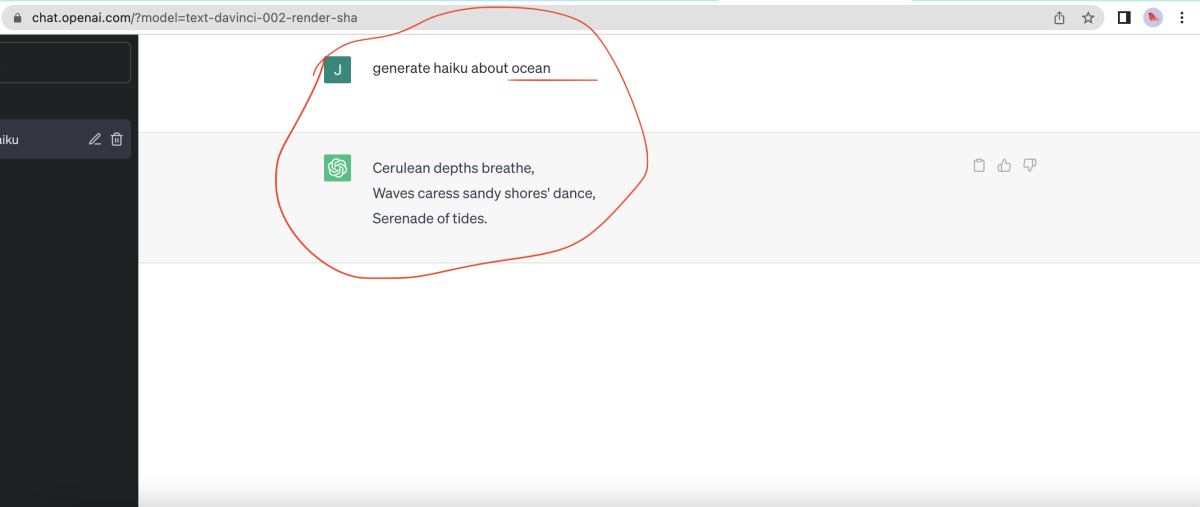Copy the response with clipboard icon

click(979, 165)
